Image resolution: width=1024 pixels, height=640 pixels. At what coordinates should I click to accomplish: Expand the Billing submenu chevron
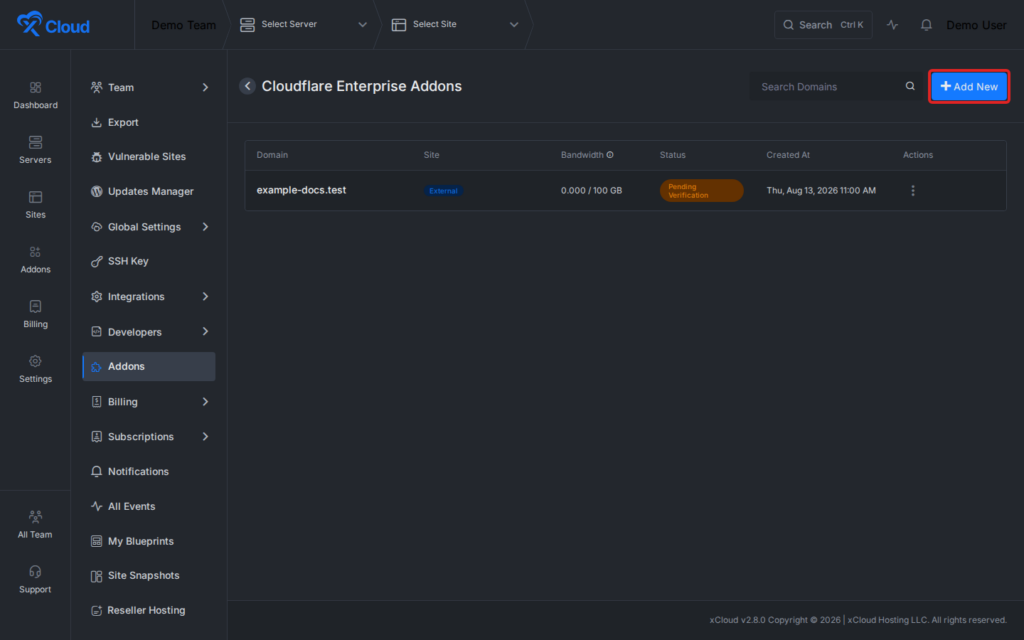[205, 402]
